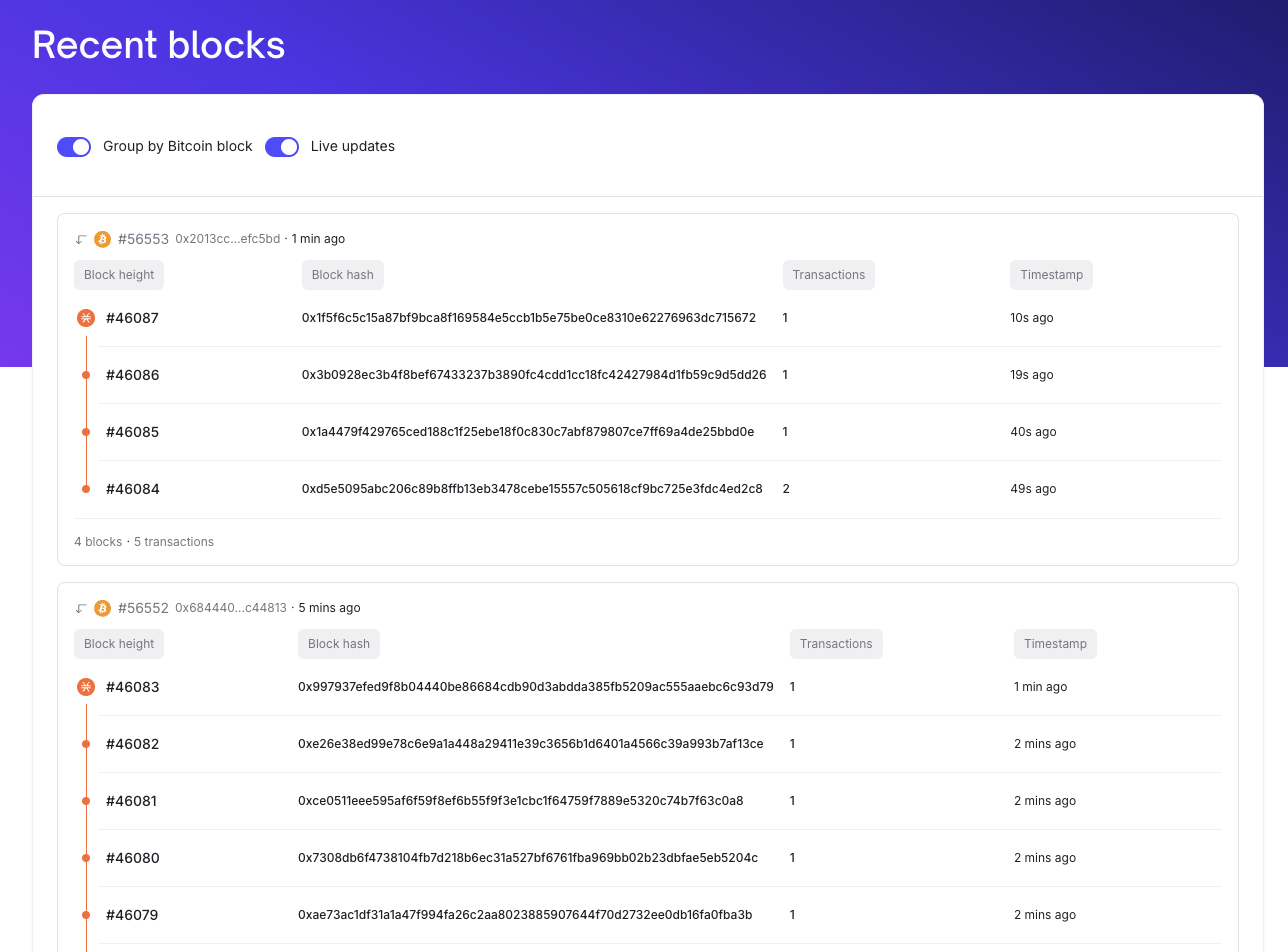Click the Bitcoin icon for block #56552
1288x952 pixels.
coord(101,607)
